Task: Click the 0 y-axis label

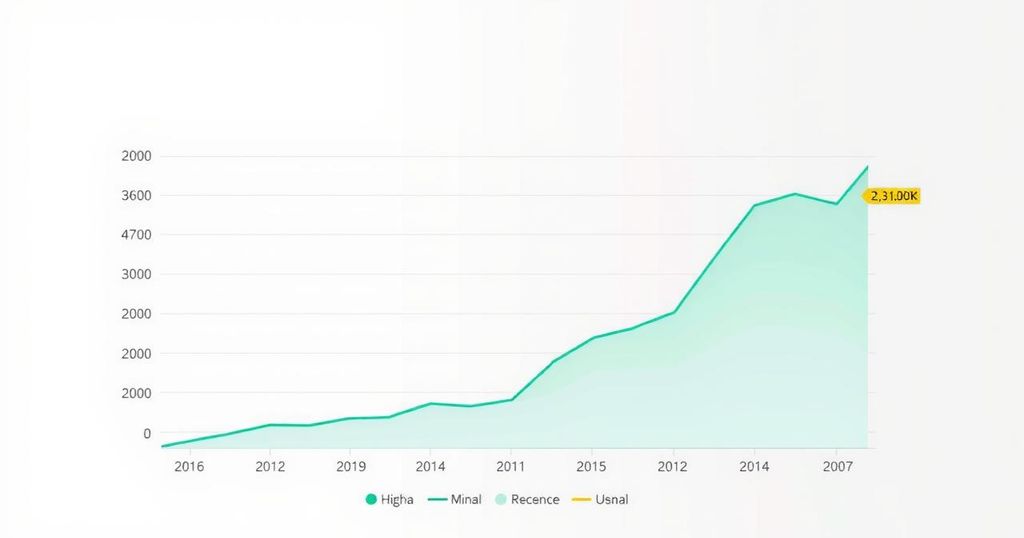Action: click(x=147, y=433)
